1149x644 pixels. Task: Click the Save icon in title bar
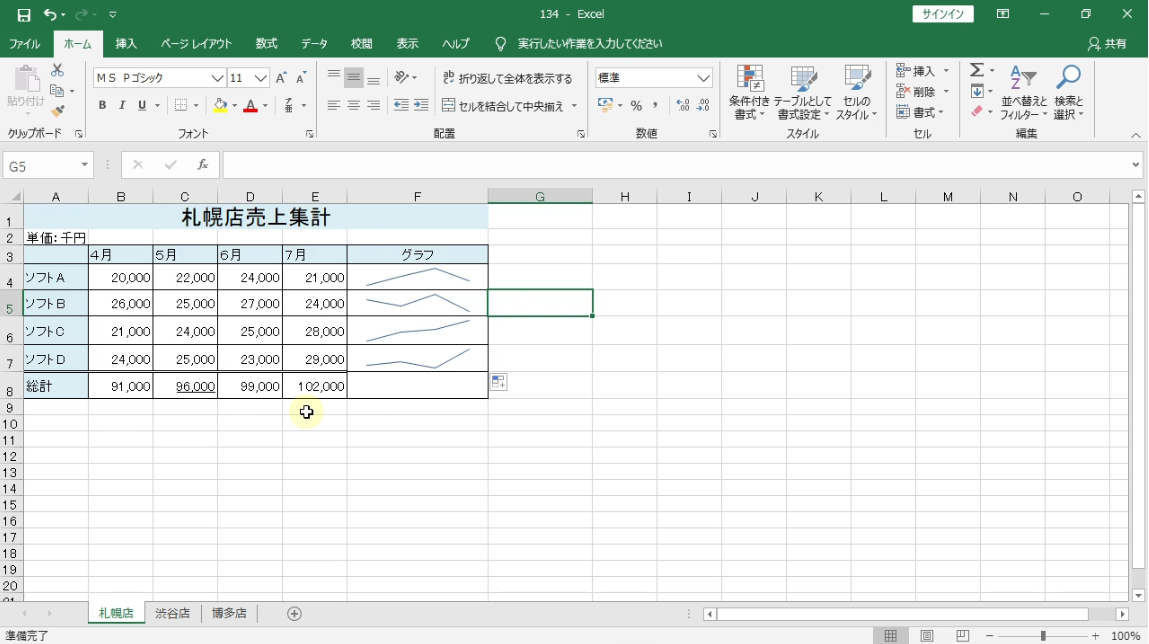(x=24, y=15)
